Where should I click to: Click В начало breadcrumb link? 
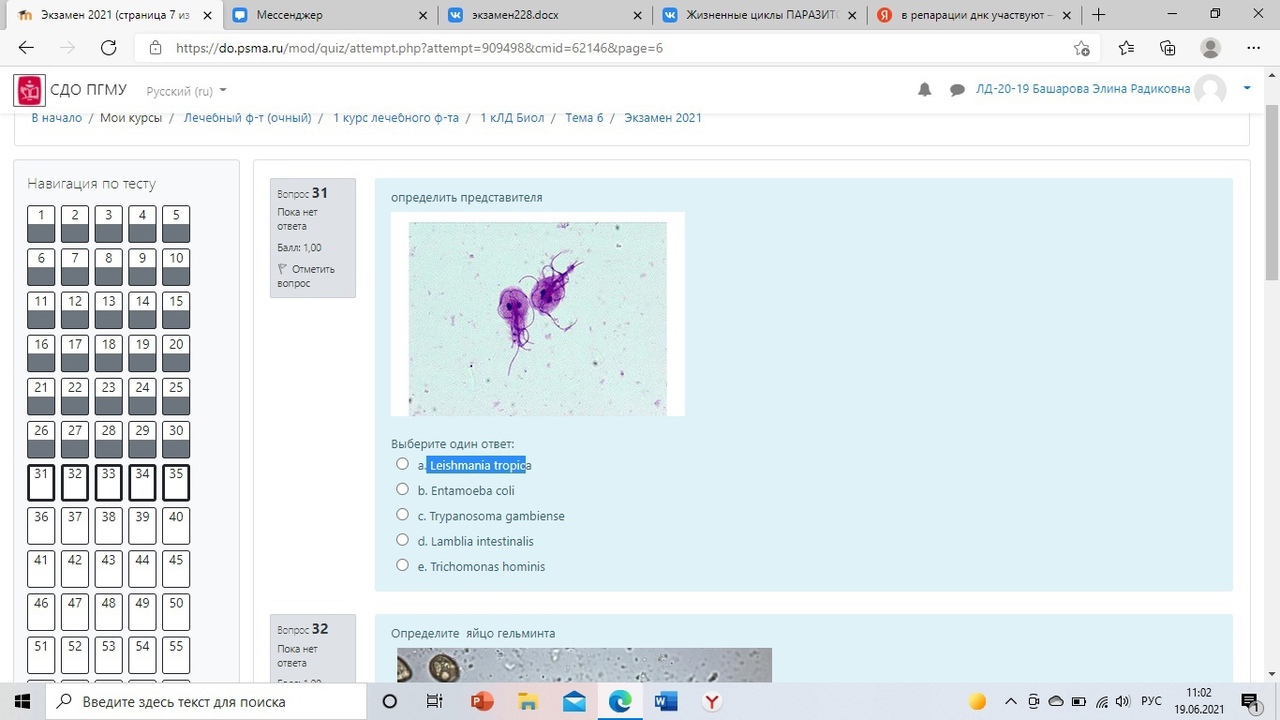pyautogui.click(x=57, y=118)
